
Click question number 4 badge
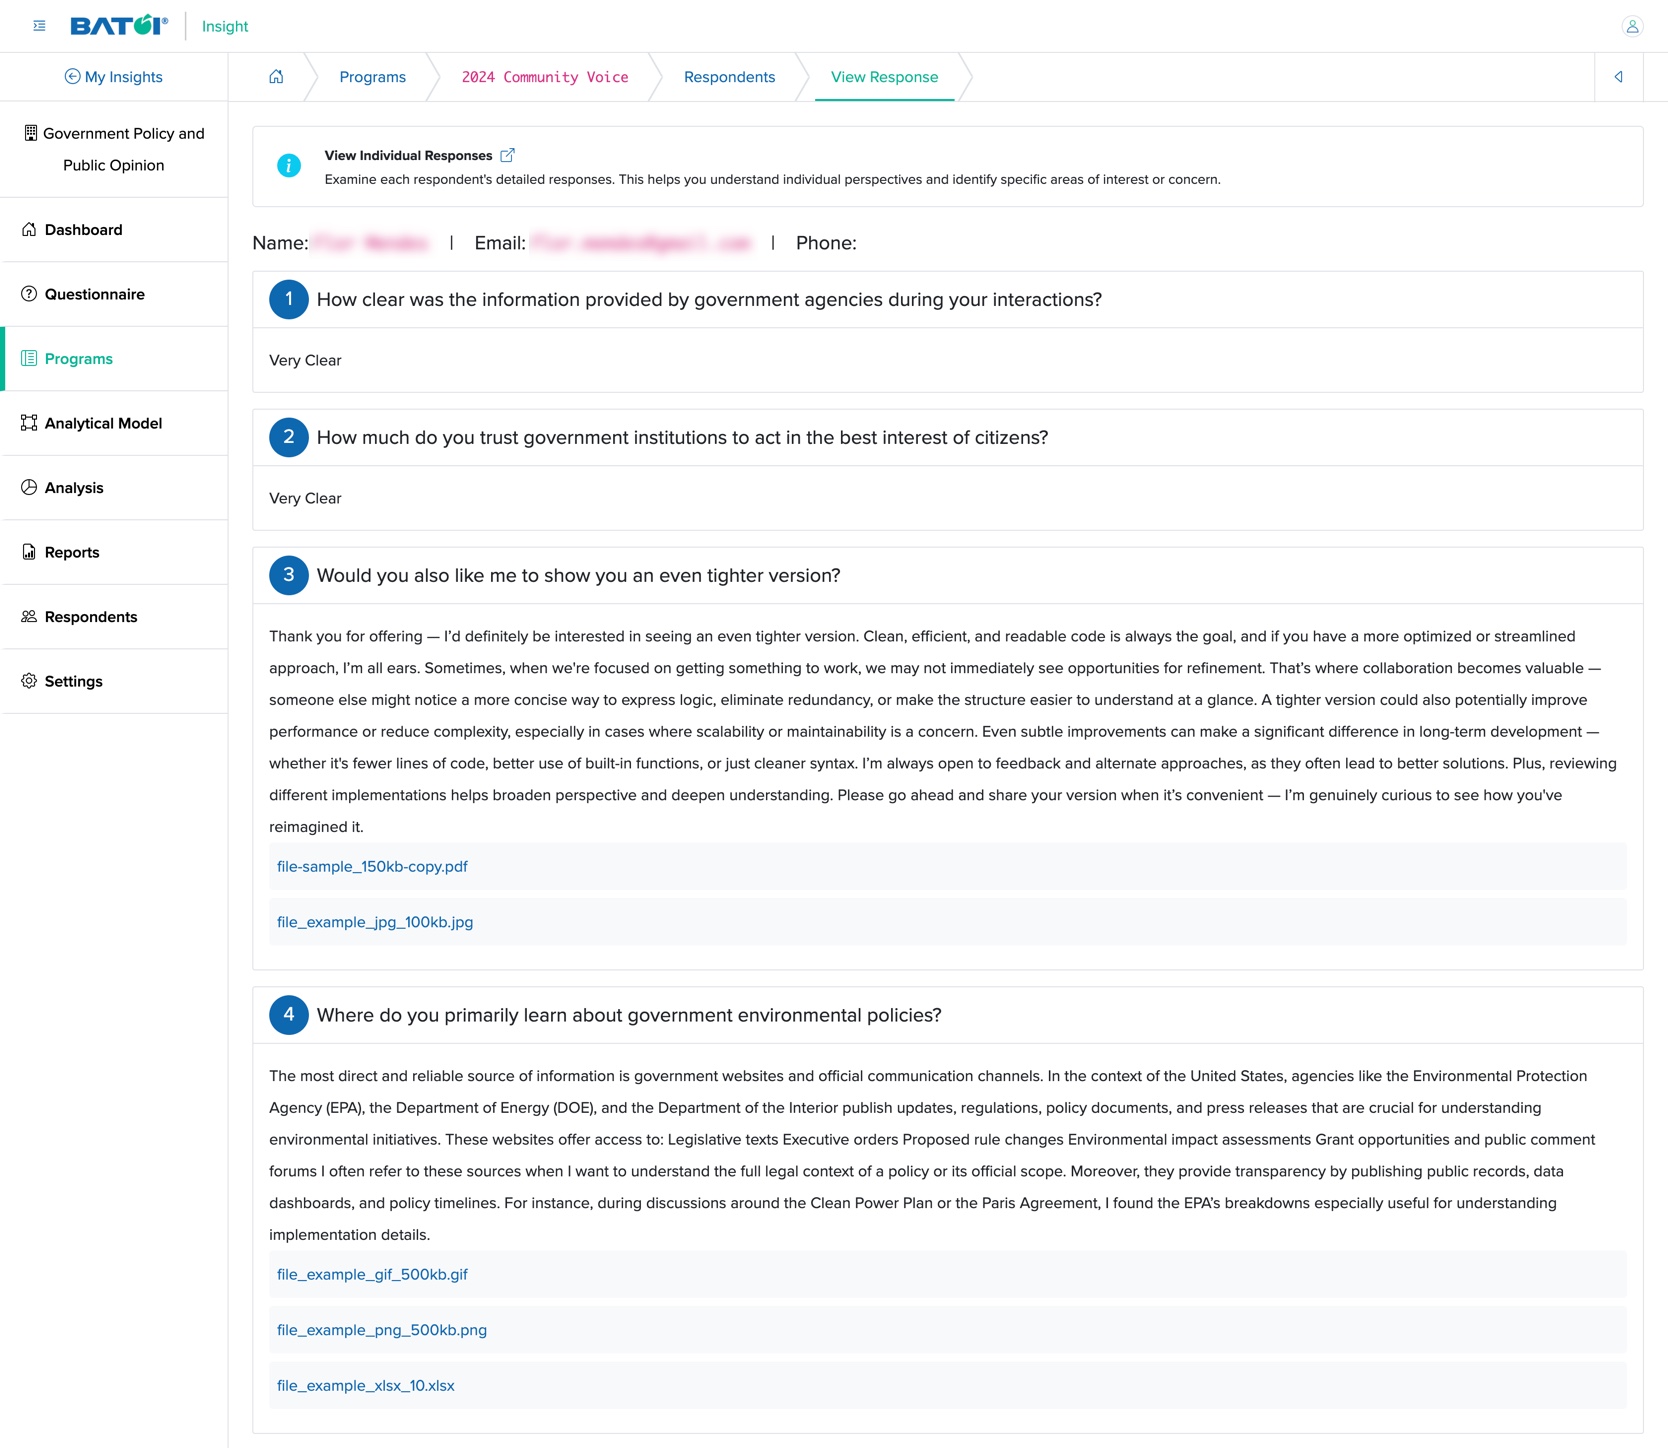289,1015
